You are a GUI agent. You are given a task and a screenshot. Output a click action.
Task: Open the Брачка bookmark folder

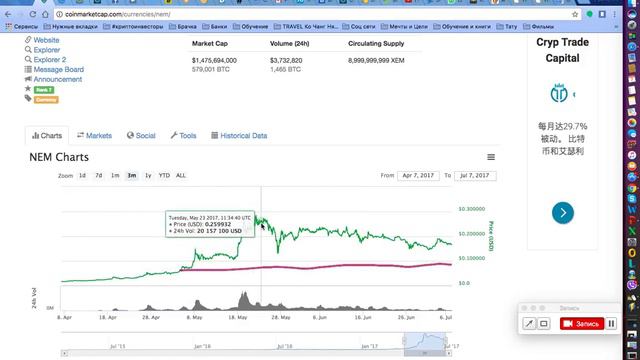pyautogui.click(x=183, y=27)
